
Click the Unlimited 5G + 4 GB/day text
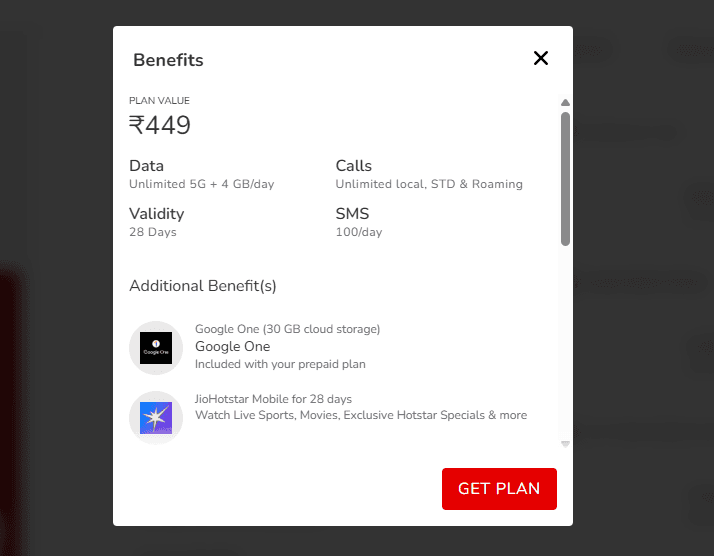tap(201, 184)
